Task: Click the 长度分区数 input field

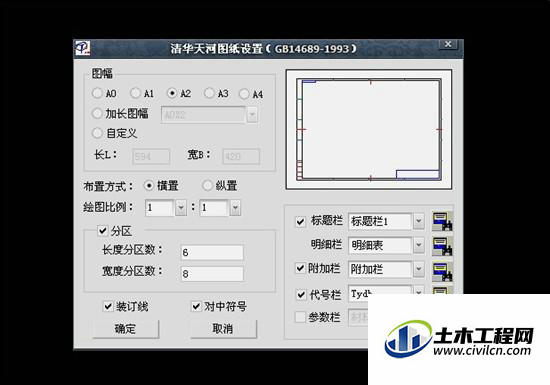Action: point(212,252)
